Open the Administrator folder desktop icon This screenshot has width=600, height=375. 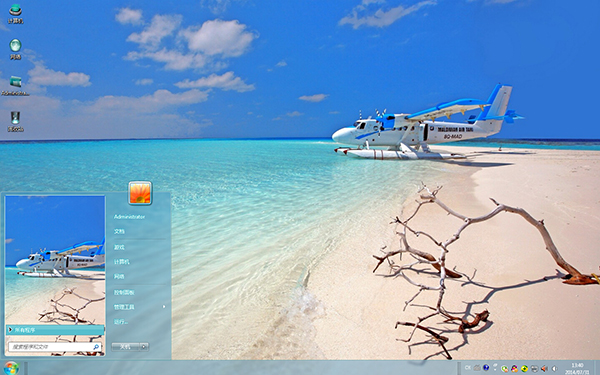pos(15,85)
